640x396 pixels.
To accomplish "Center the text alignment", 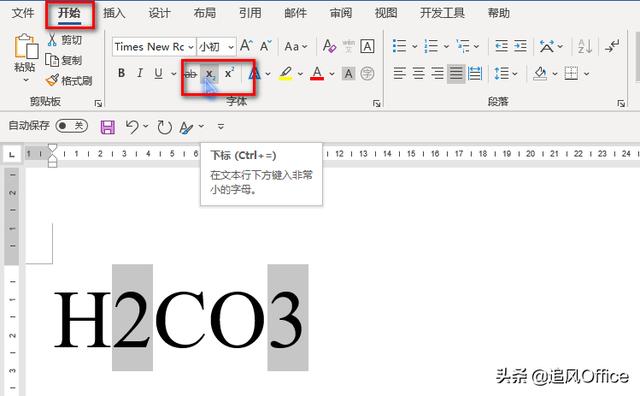I will 418,74.
